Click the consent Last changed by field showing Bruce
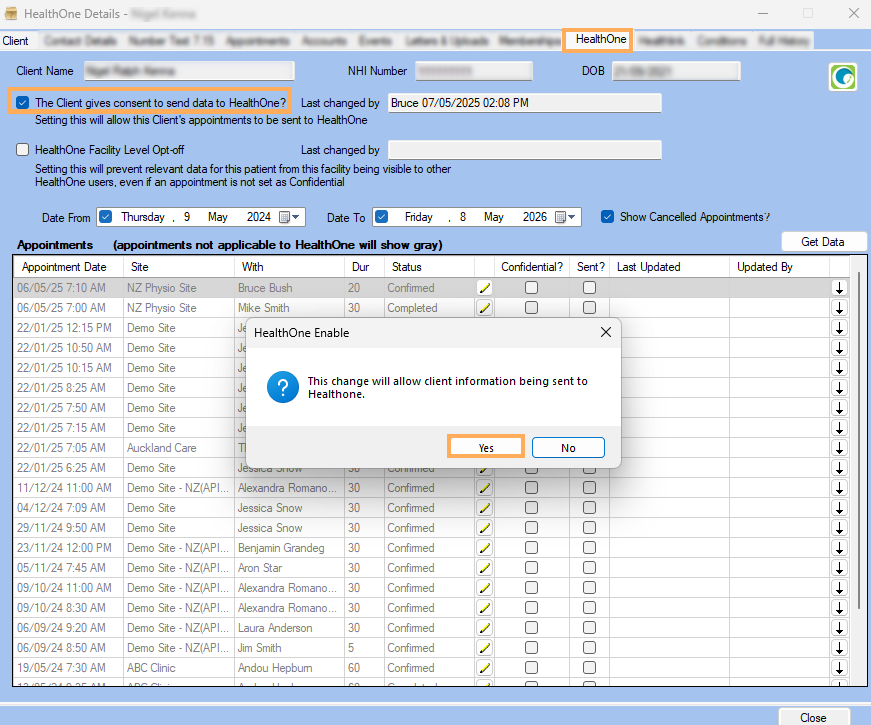The image size is (871, 725). 524,103
